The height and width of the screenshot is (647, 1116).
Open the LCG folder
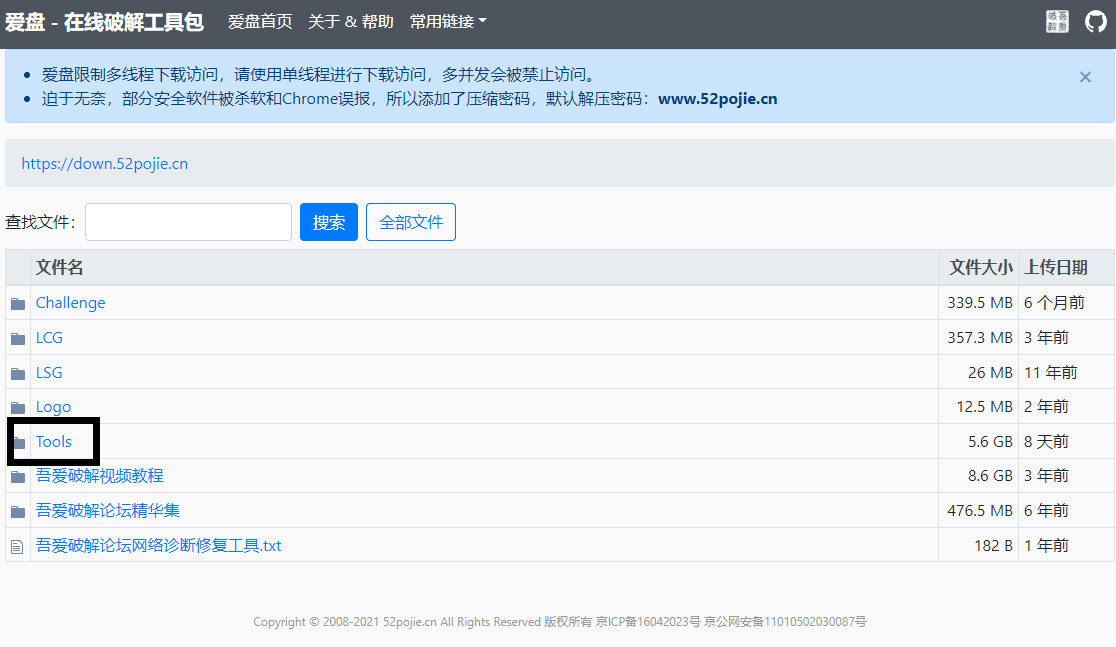click(49, 337)
